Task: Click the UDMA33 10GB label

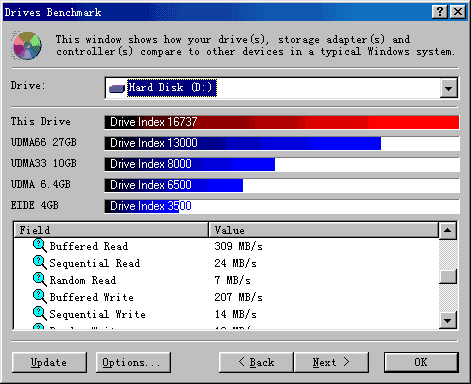Action: [x=44, y=163]
